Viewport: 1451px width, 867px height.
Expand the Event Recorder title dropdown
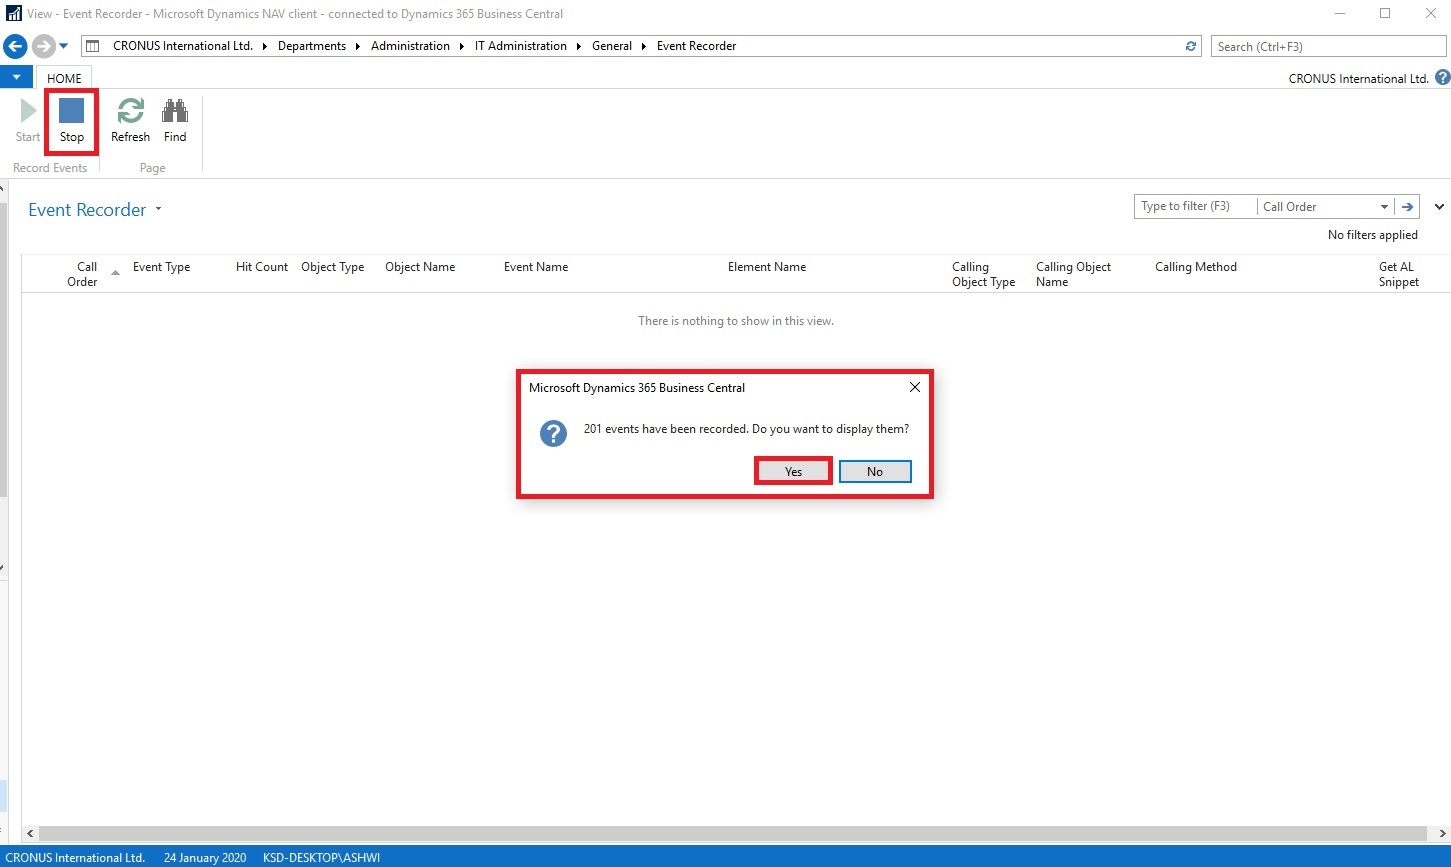(x=158, y=210)
